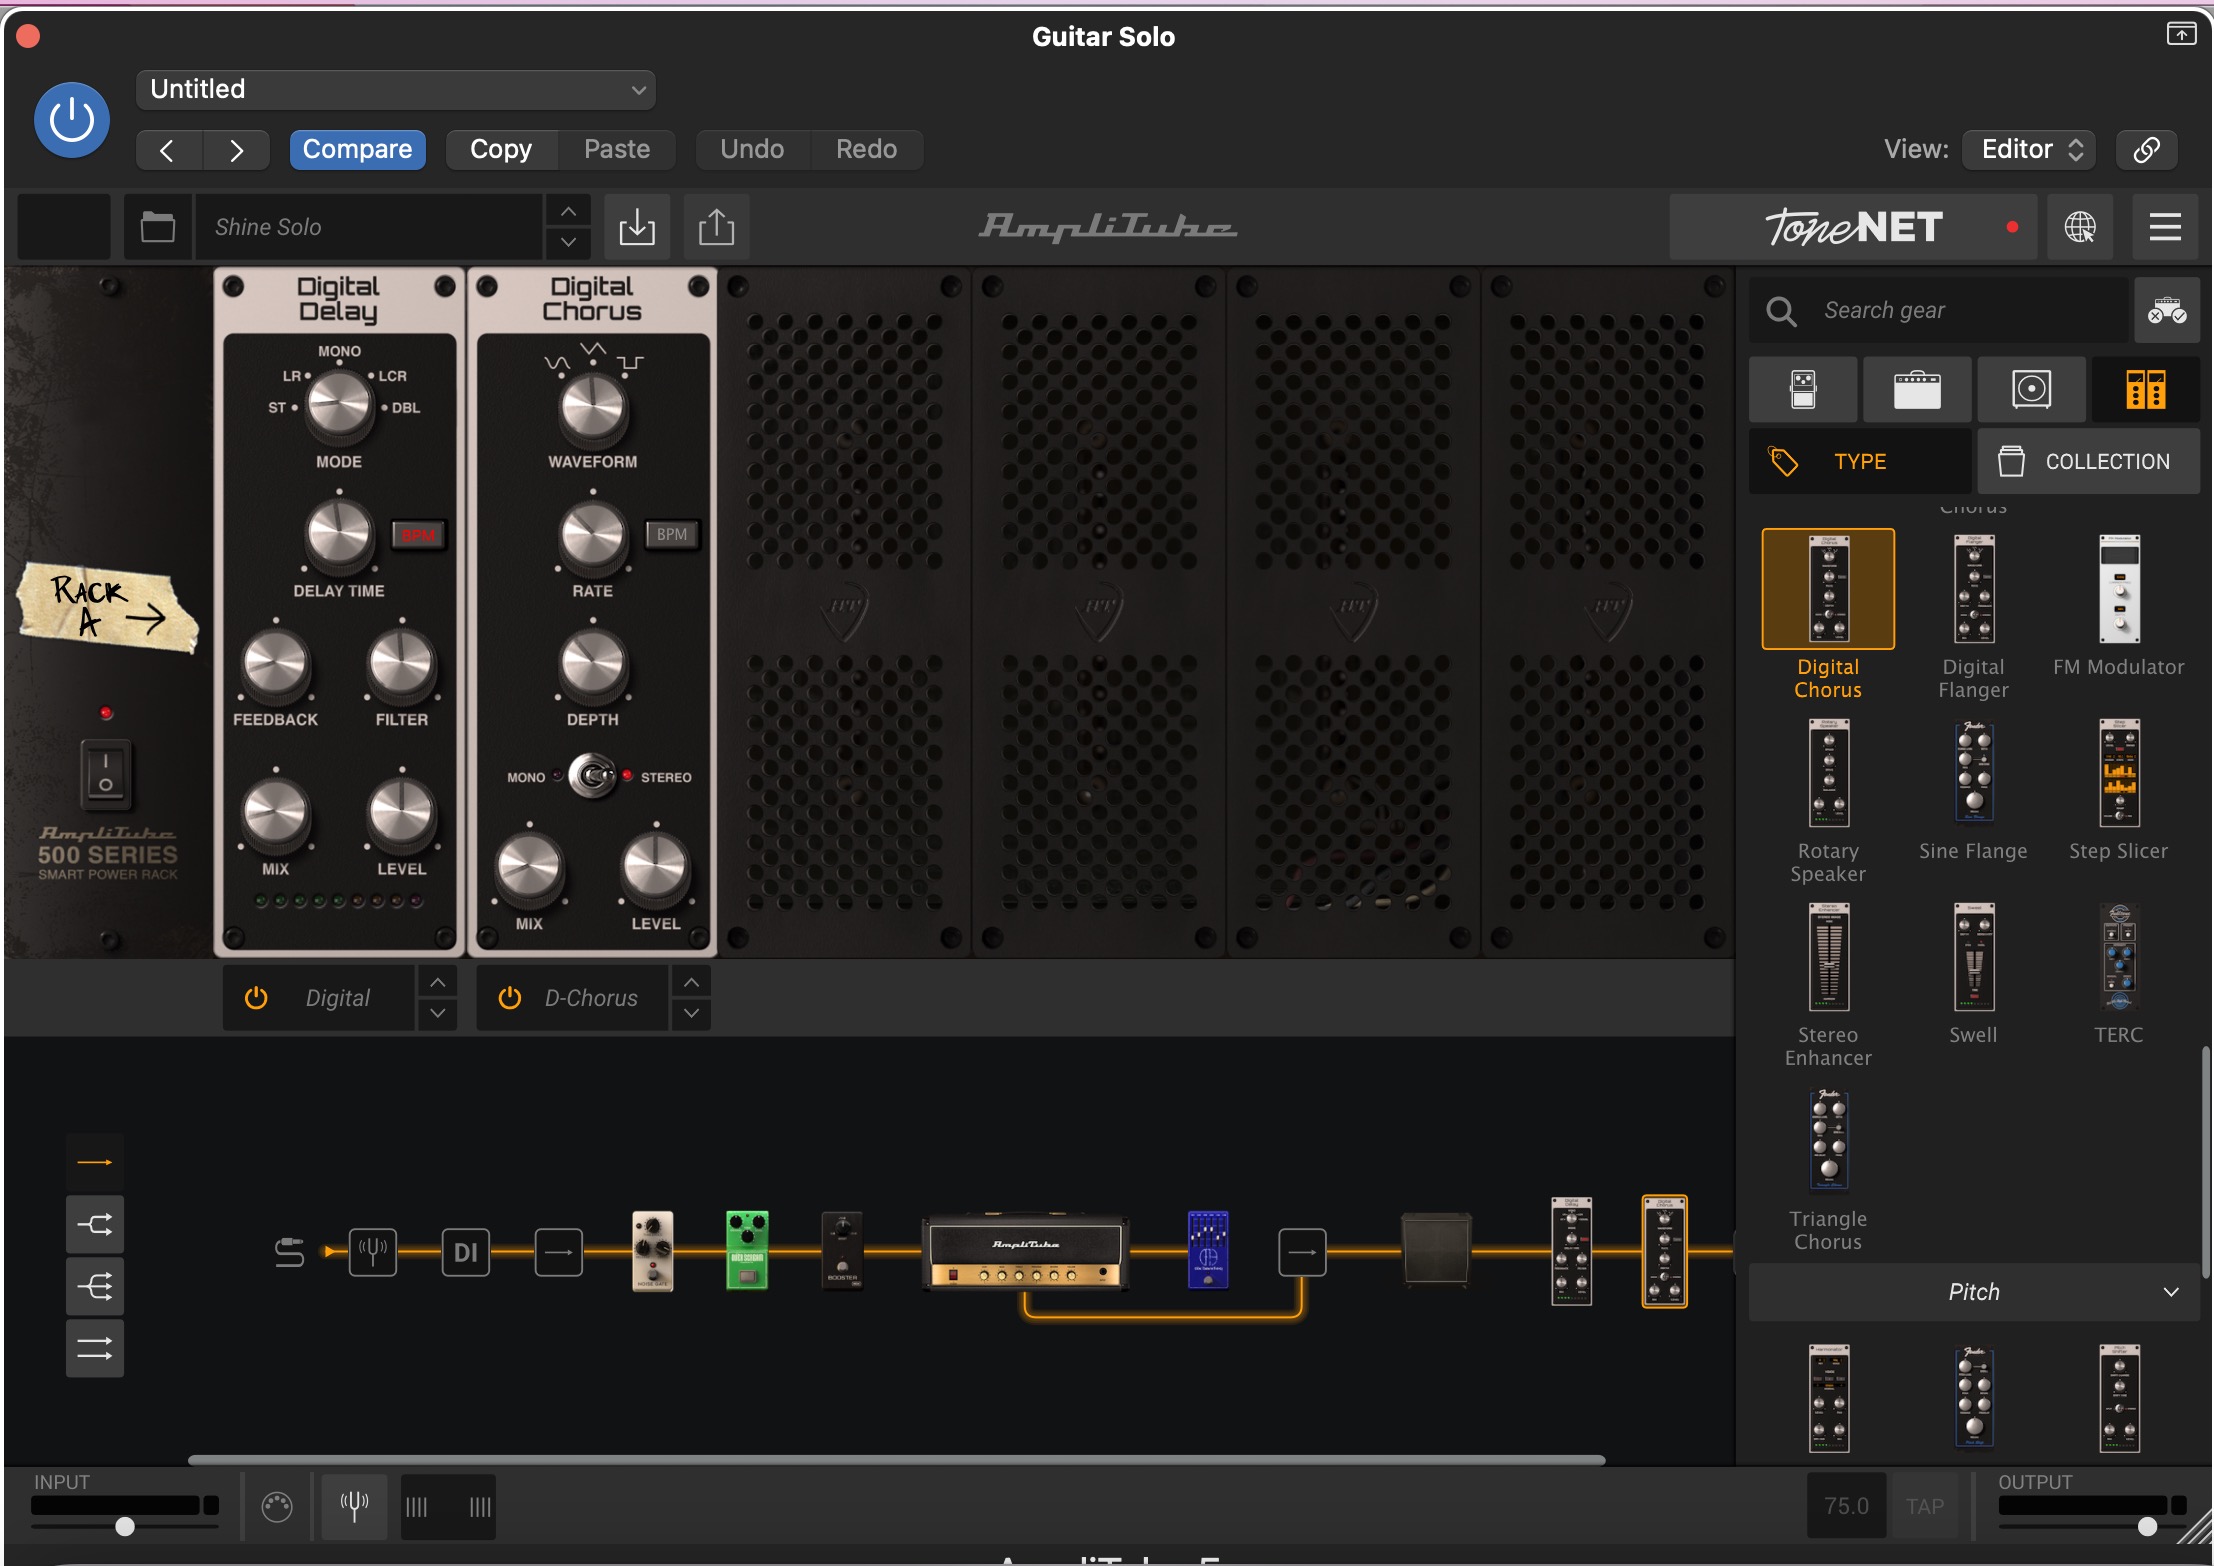Screen dimensions: 2214x1566
Task: Click the Shine Solo preset name field
Action: 368,227
